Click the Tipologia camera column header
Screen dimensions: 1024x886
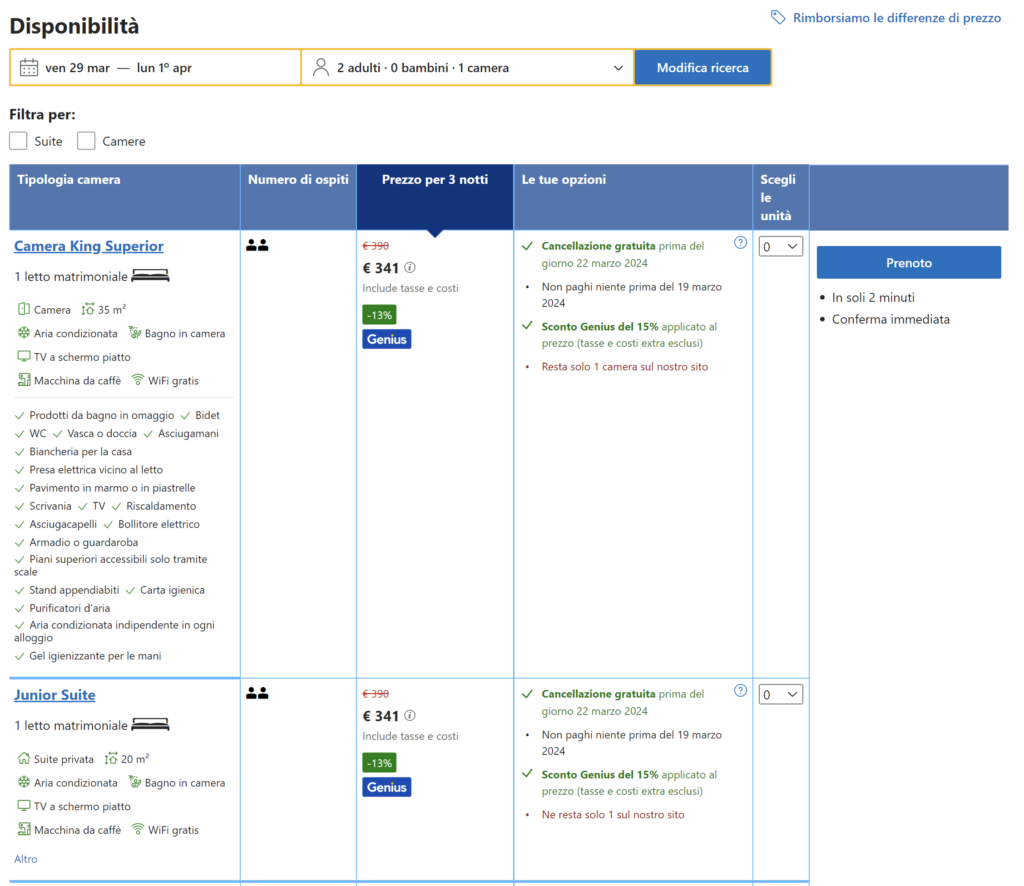pos(69,180)
